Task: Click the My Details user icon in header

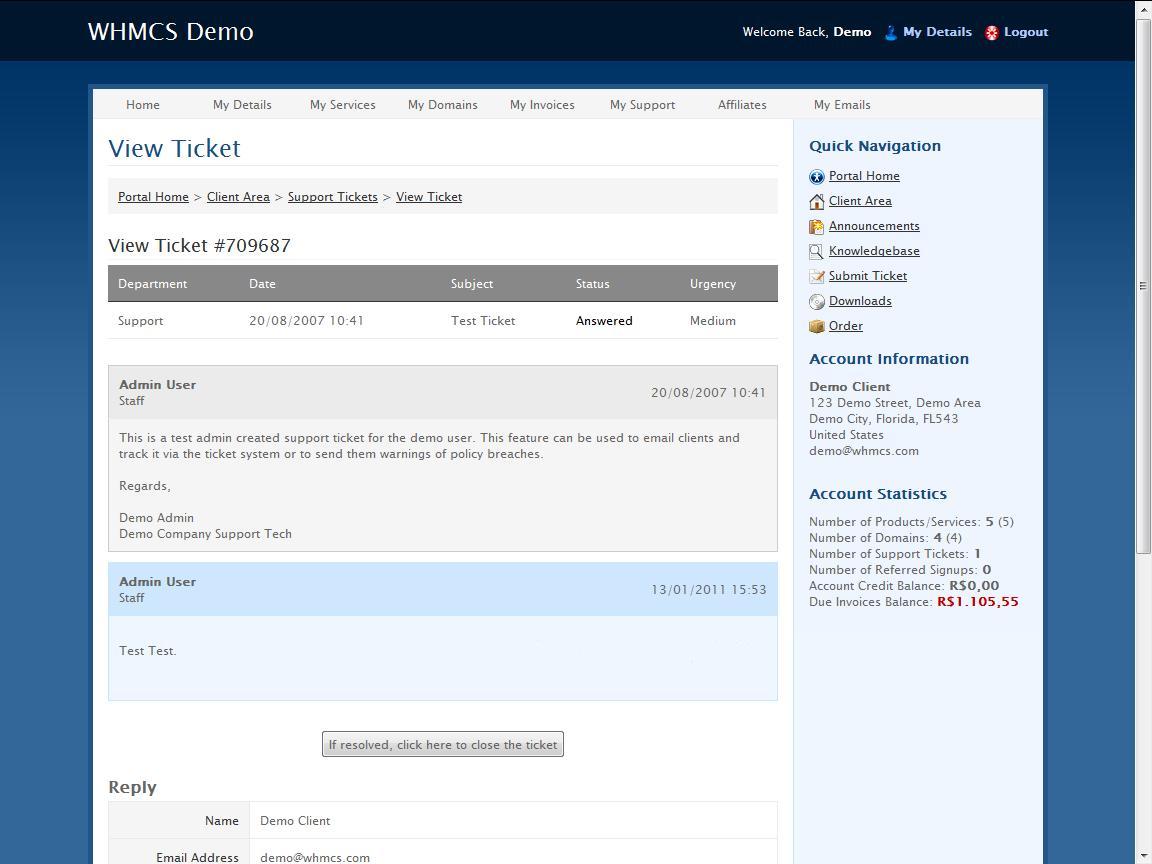Action: coord(890,33)
